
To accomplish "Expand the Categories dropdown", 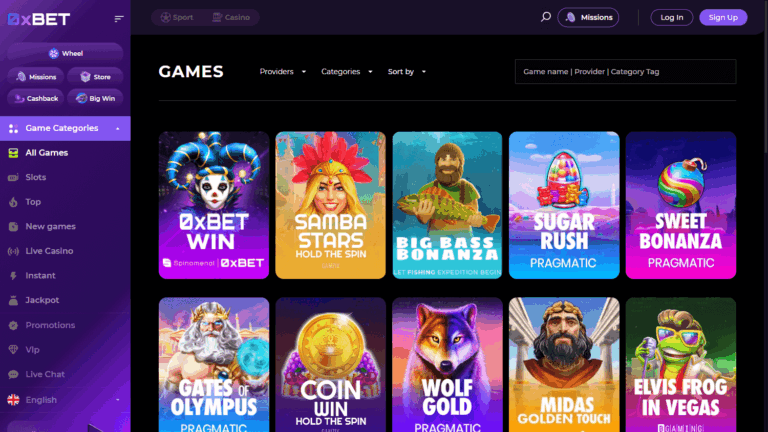I will pyautogui.click(x=347, y=72).
